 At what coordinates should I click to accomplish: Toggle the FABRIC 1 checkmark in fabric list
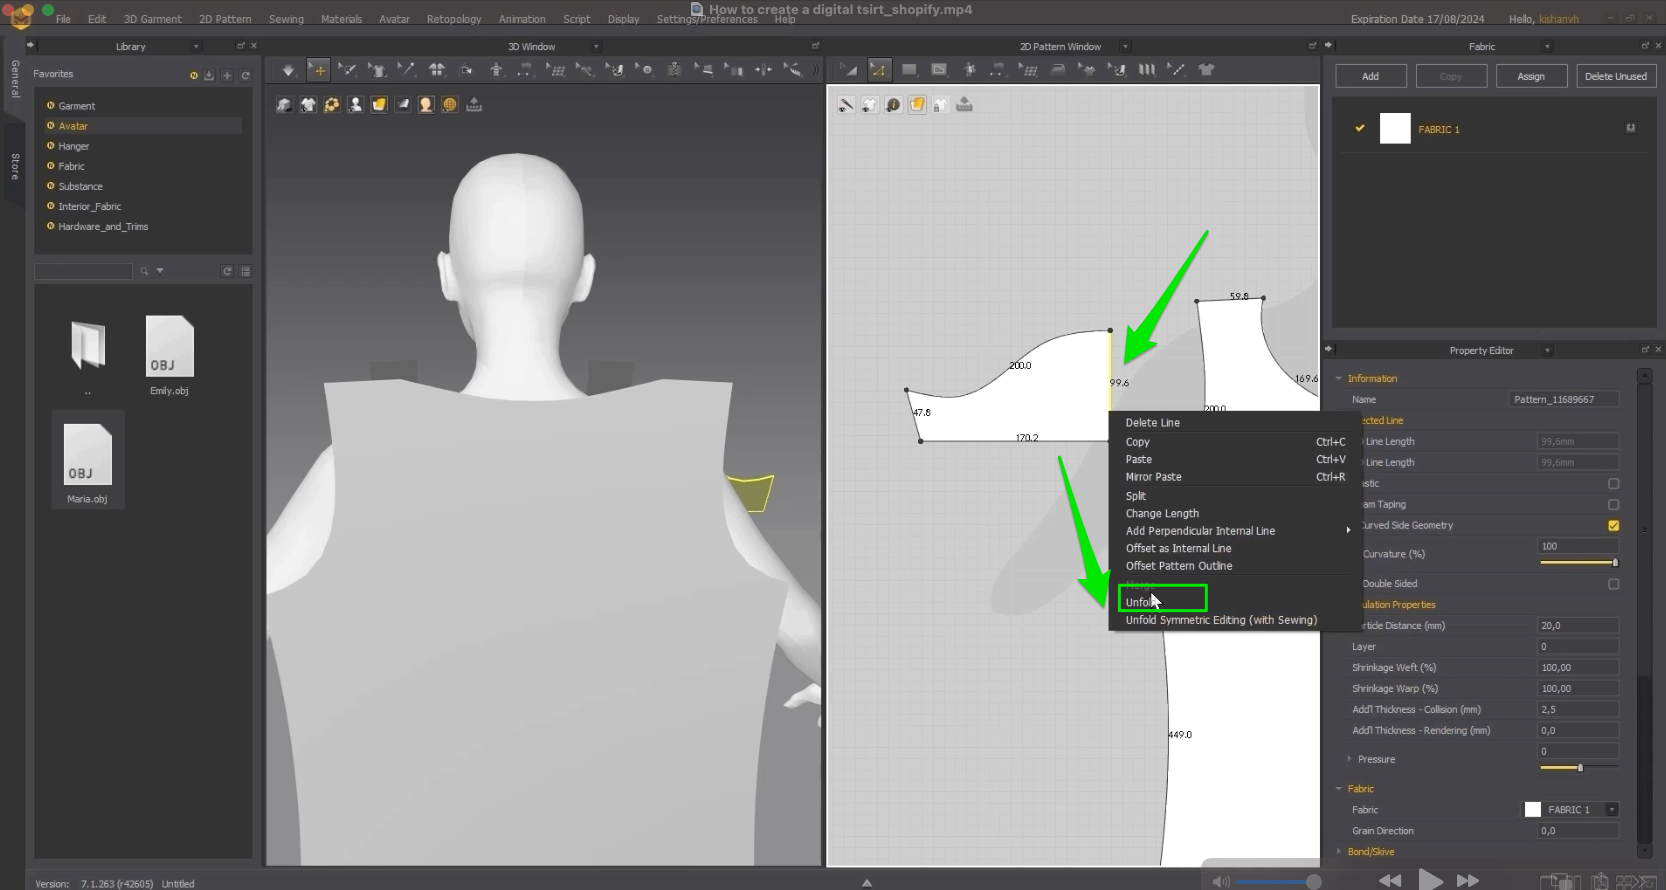pos(1360,128)
